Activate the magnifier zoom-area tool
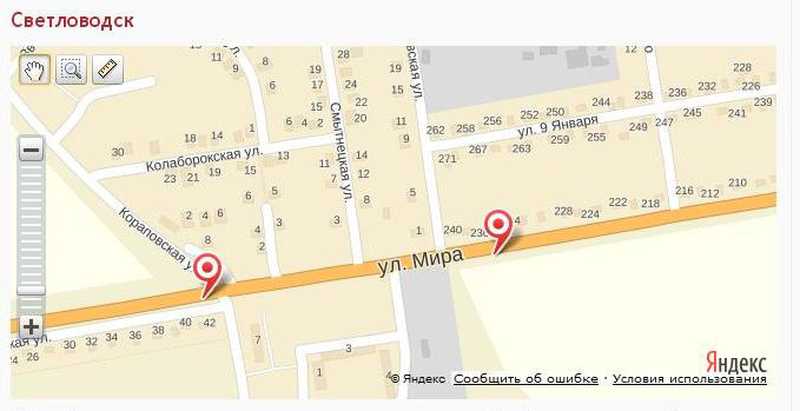The image size is (800, 411). pyautogui.click(x=71, y=69)
